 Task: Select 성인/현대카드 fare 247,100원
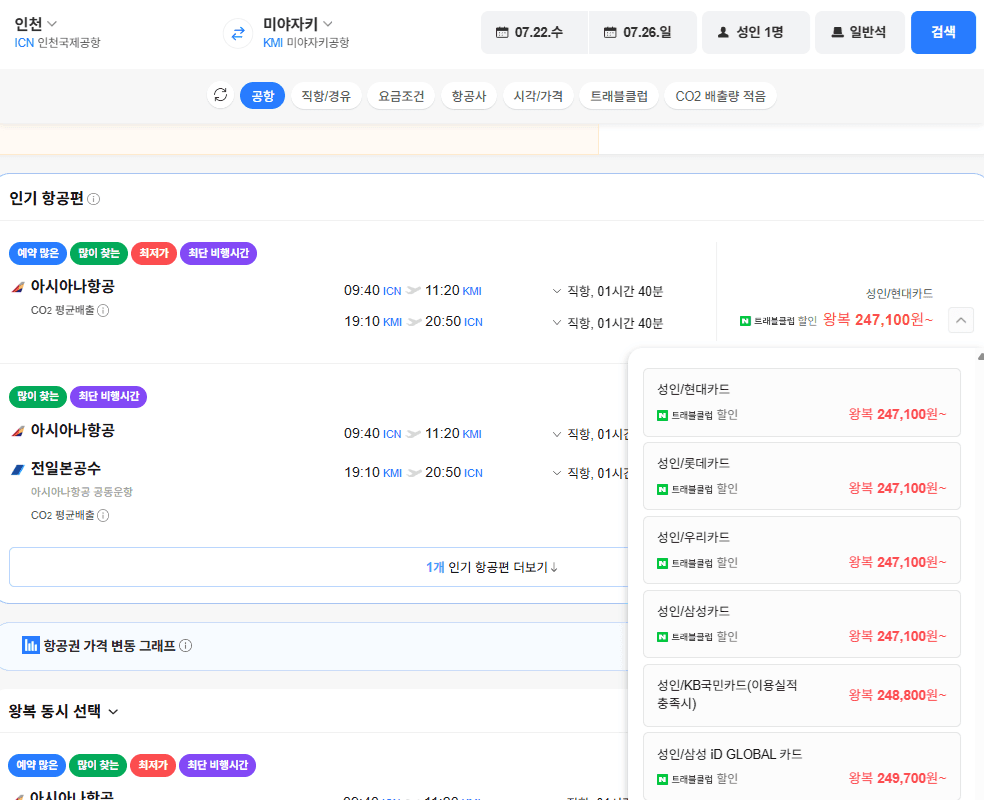tap(802, 402)
